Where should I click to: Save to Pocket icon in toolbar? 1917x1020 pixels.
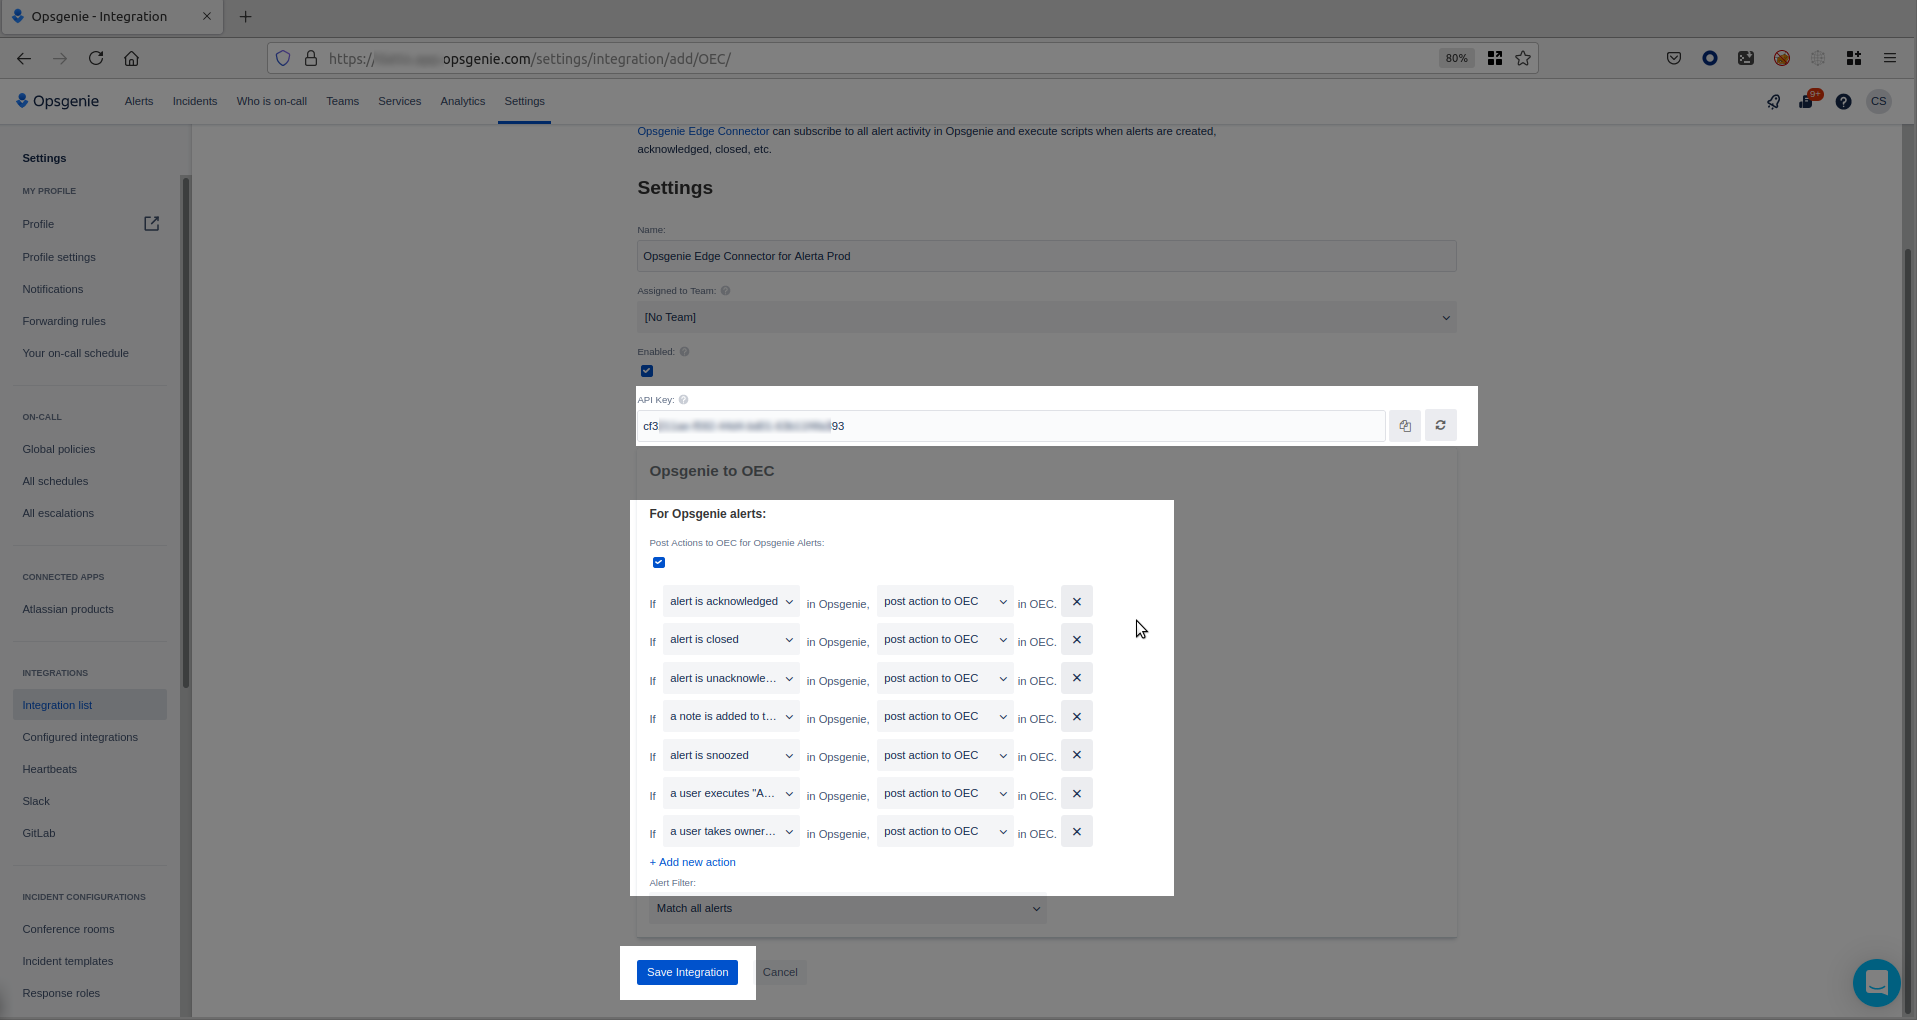(x=1674, y=58)
